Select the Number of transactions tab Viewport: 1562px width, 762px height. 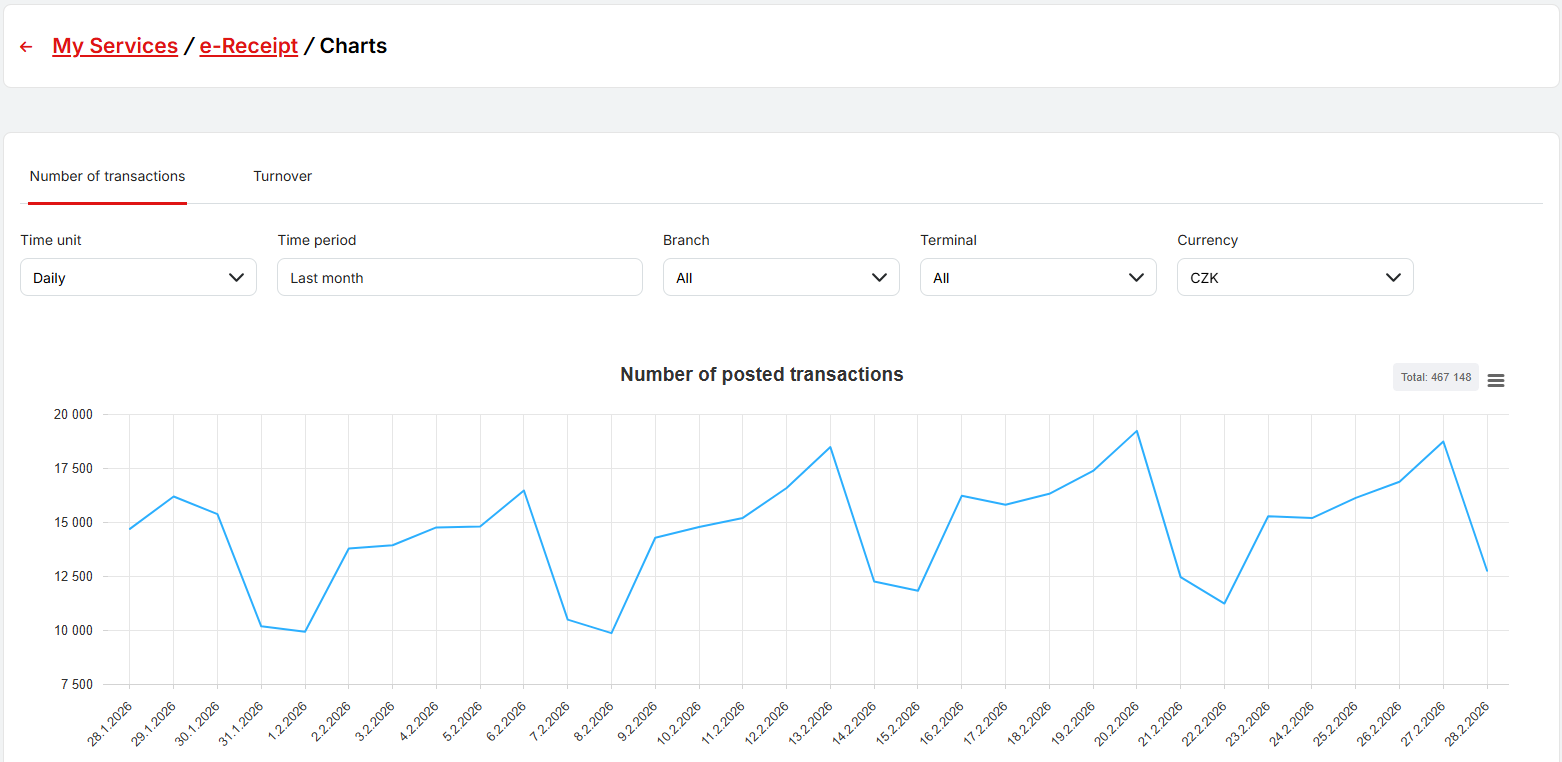pyautogui.click(x=107, y=177)
